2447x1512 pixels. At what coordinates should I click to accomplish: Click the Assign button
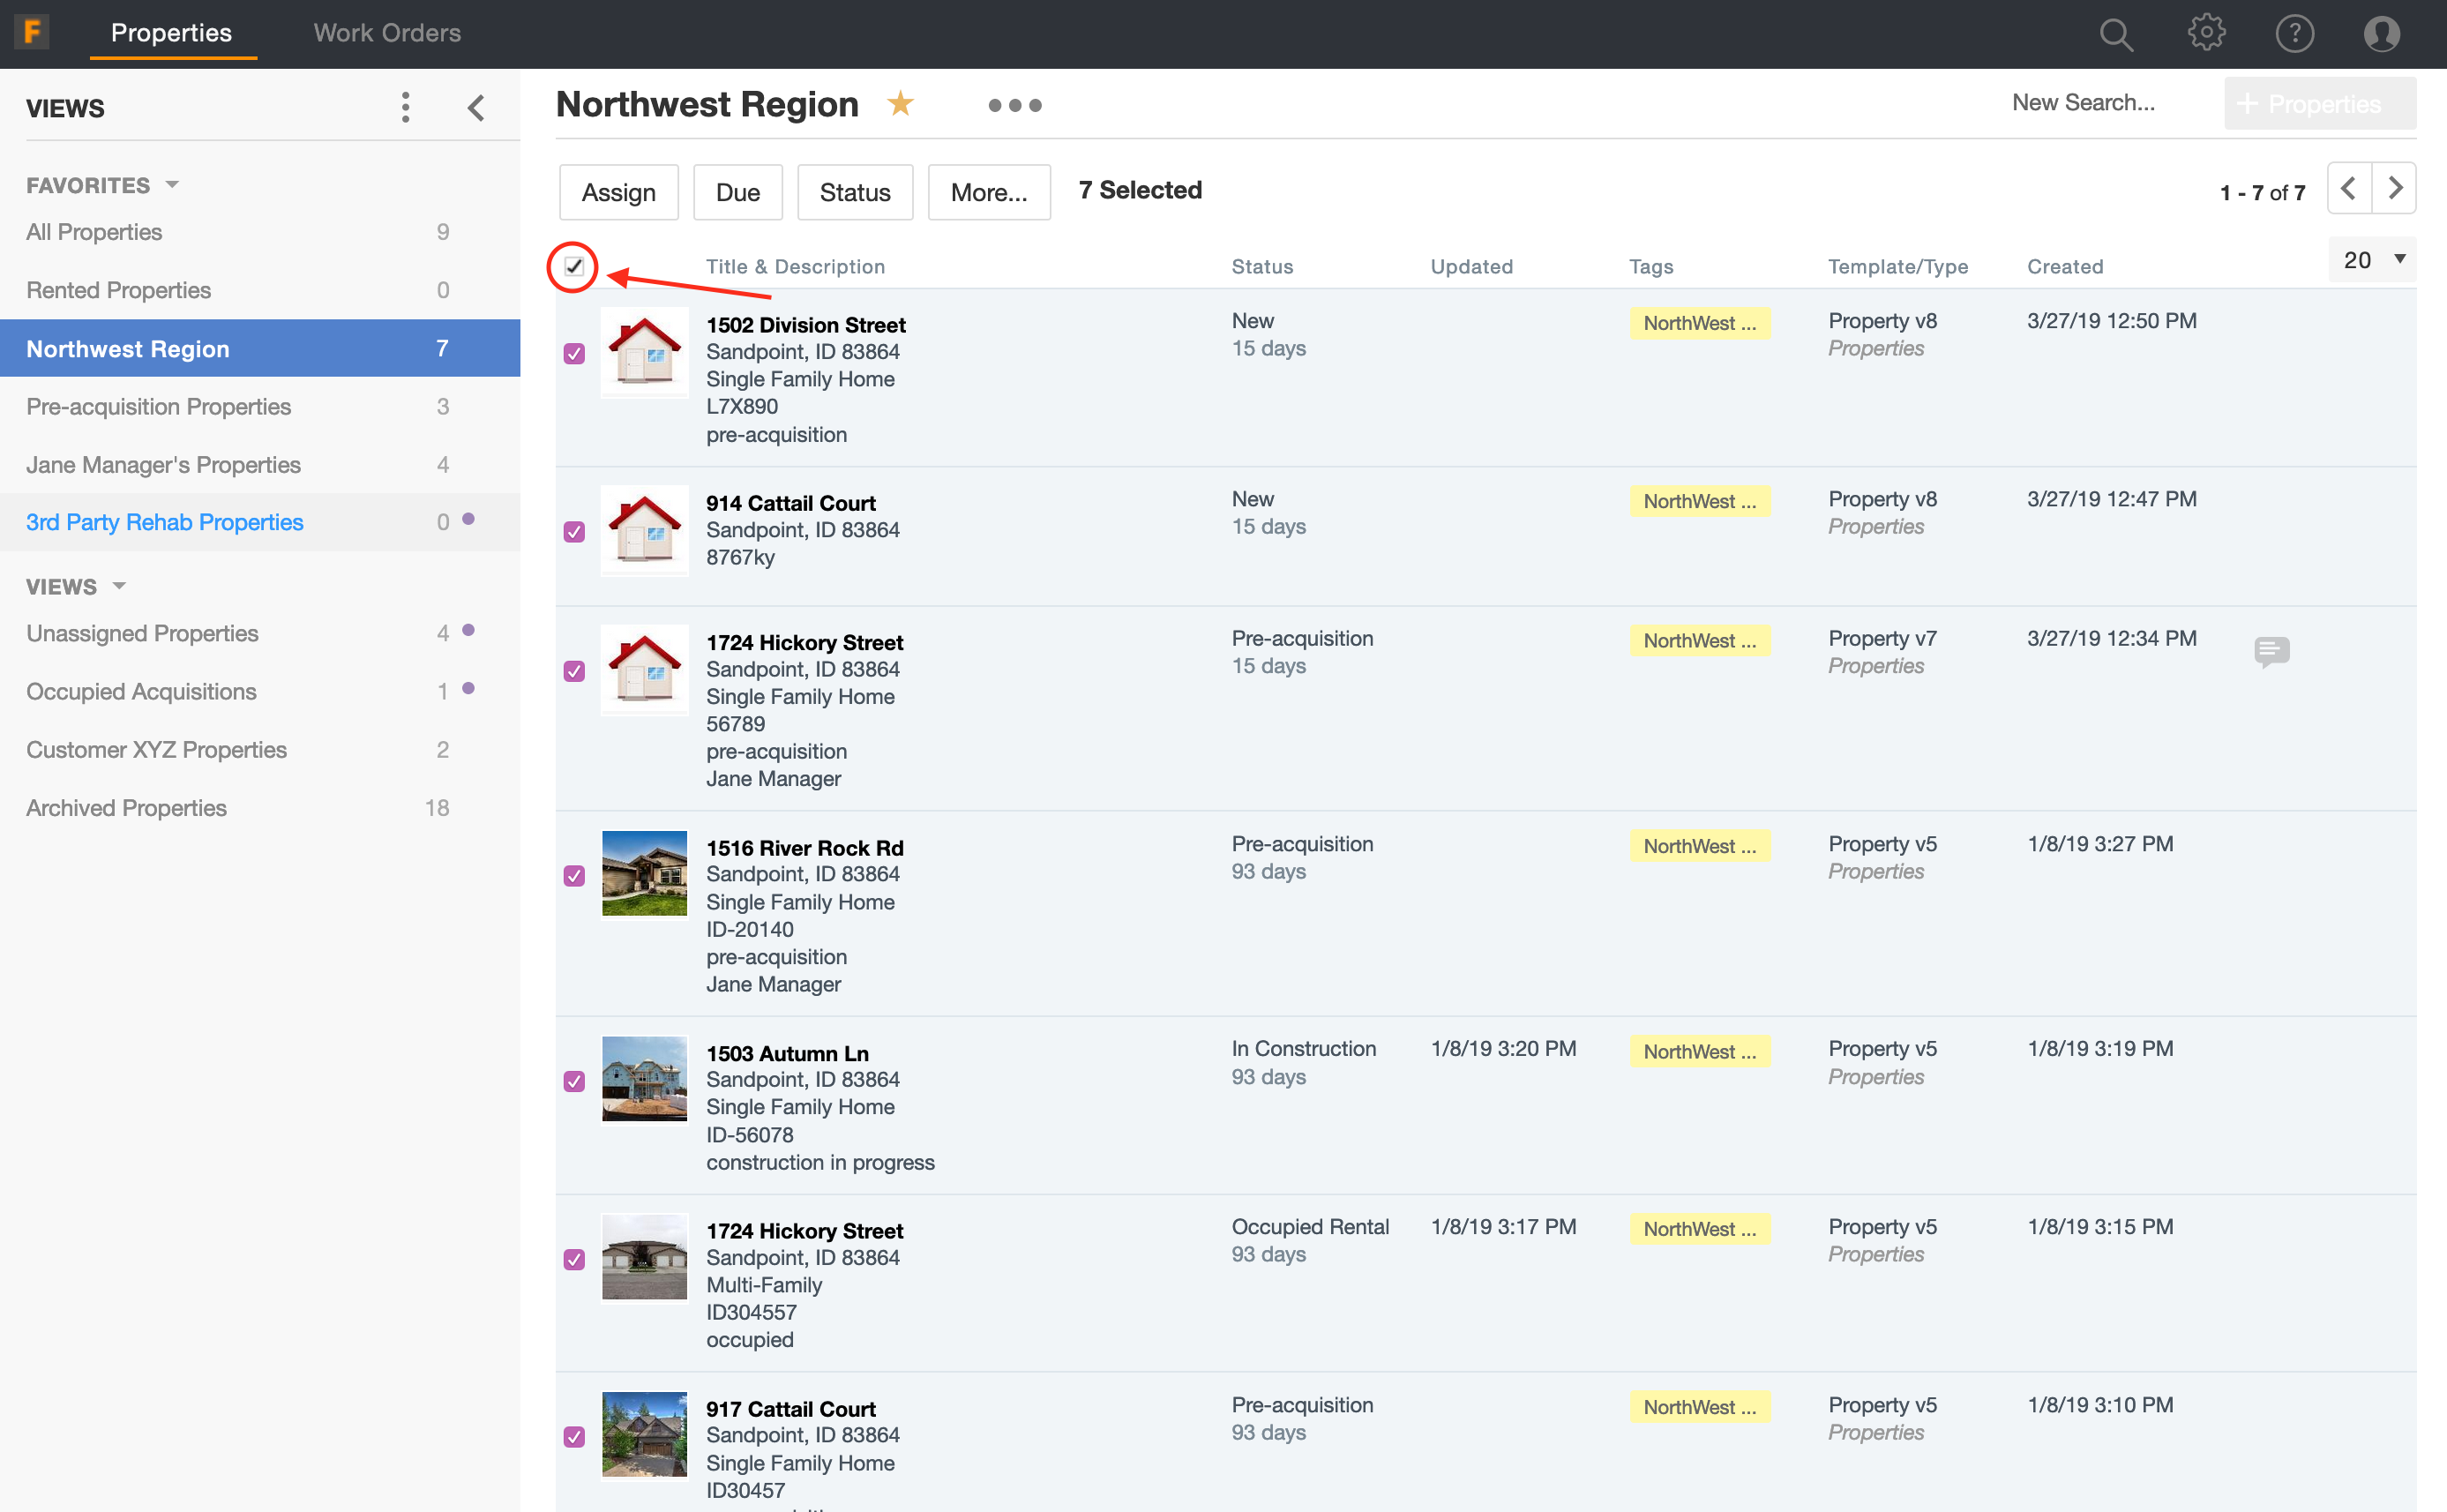[x=618, y=192]
